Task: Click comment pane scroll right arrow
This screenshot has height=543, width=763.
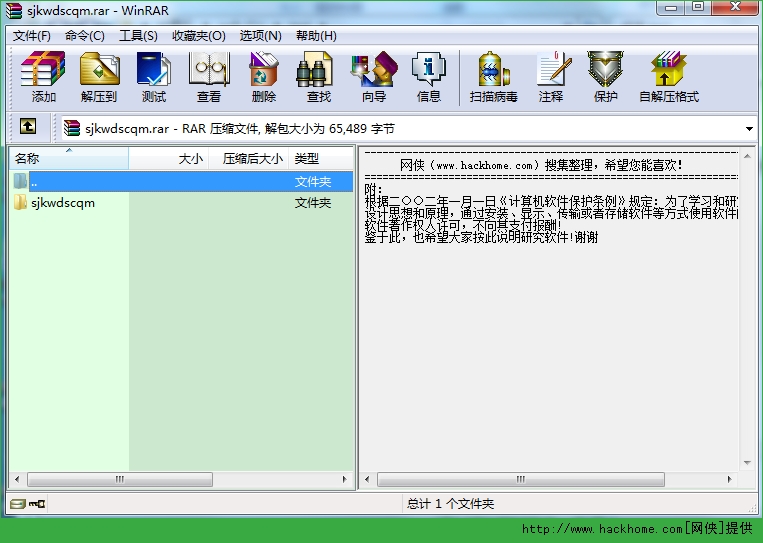Action: tap(729, 479)
